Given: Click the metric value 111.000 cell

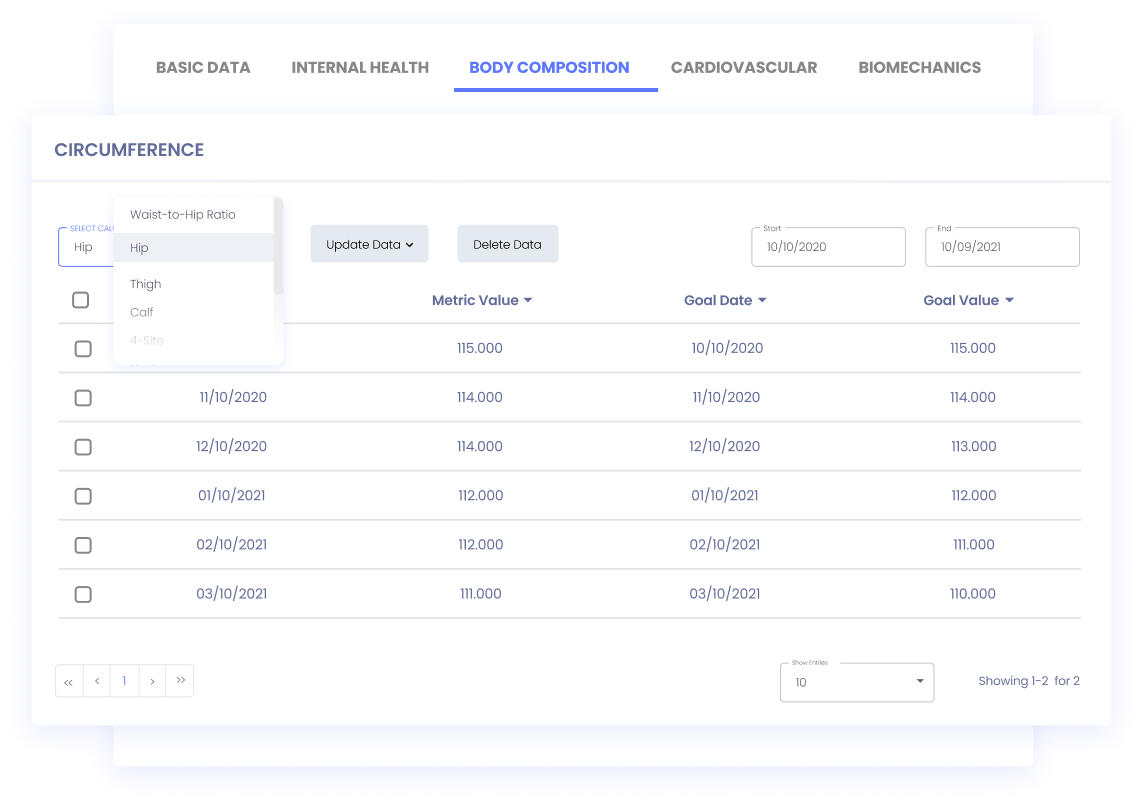Looking at the screenshot, I should point(481,594).
